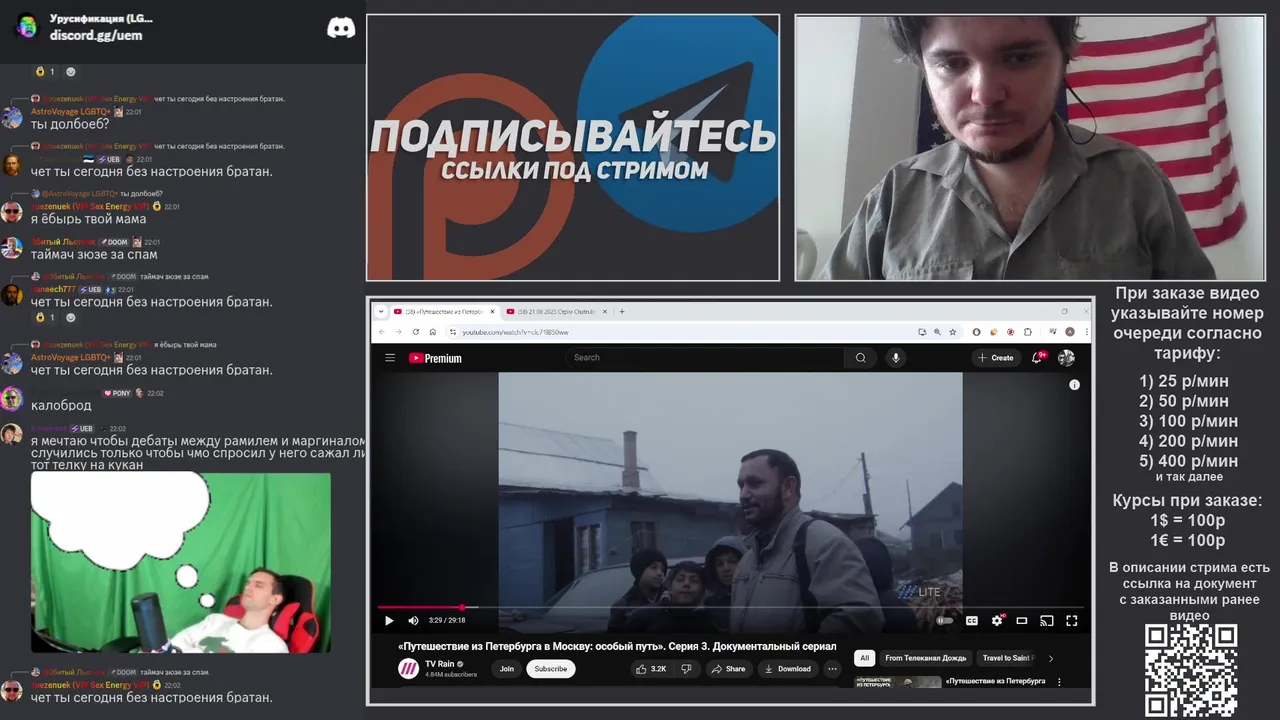Click the "калоброд" chat message
This screenshot has height=720, width=1280.
(61, 405)
